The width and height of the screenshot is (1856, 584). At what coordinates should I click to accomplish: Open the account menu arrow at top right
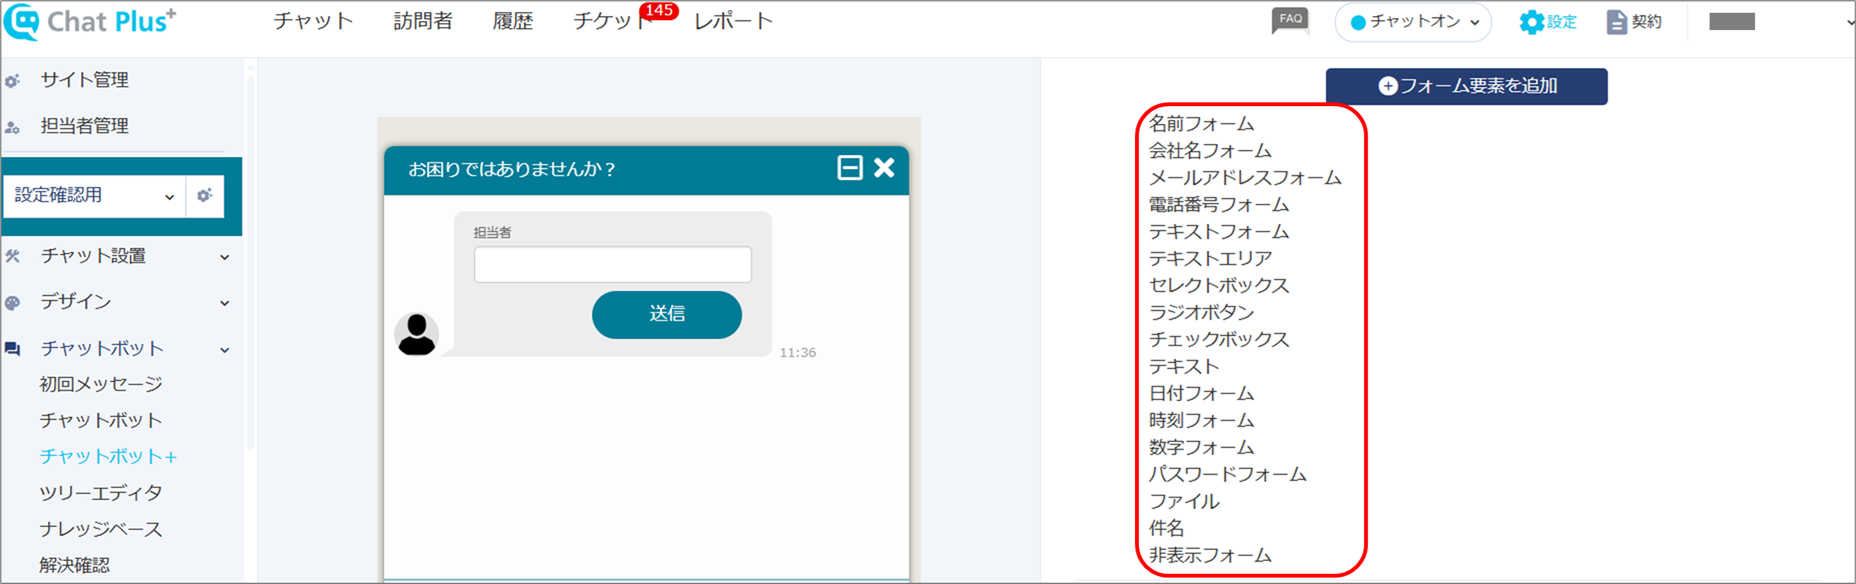[x=1849, y=22]
